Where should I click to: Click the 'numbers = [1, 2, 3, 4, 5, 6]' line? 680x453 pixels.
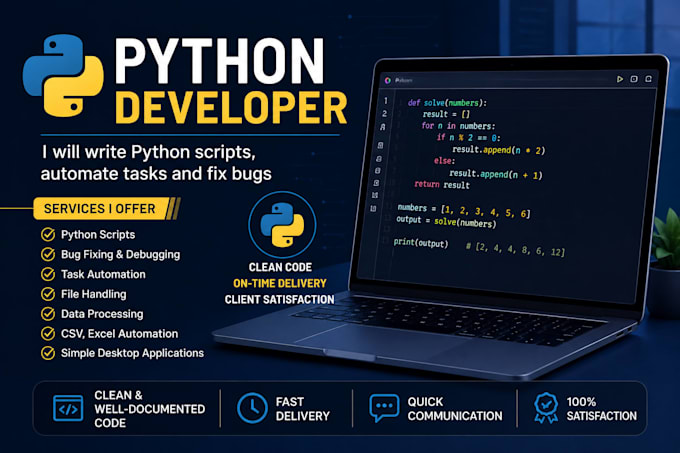coord(464,210)
